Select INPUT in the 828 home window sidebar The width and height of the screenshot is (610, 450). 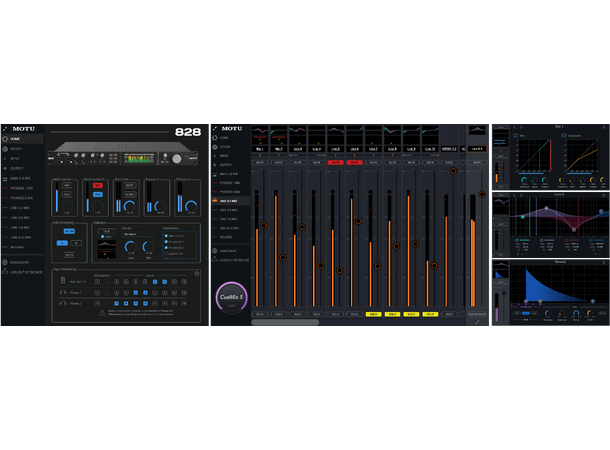[x=15, y=159]
